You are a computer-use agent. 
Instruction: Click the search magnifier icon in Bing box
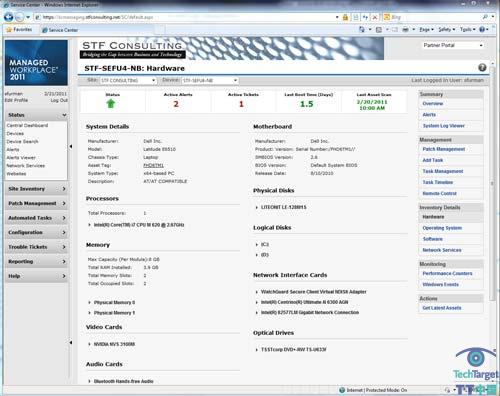pyautogui.click(x=485, y=17)
